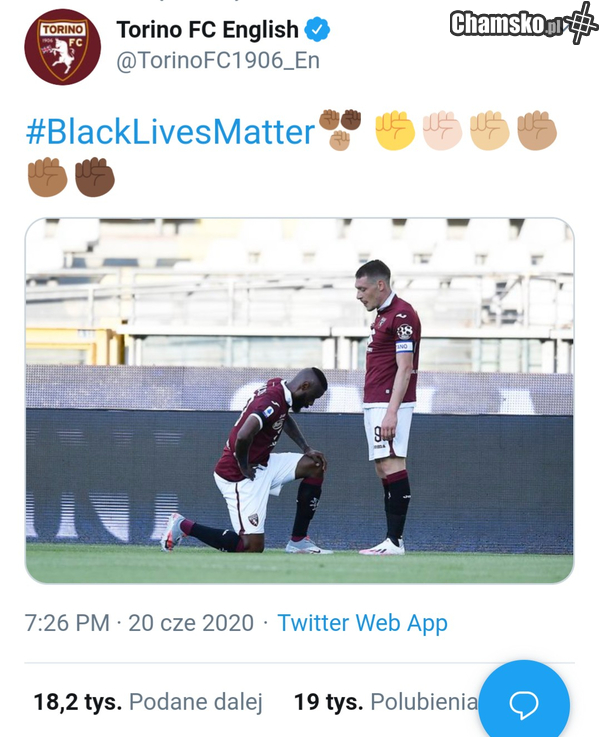Click the blue verified badge
Screen dimensions: 600x737
coord(317,30)
